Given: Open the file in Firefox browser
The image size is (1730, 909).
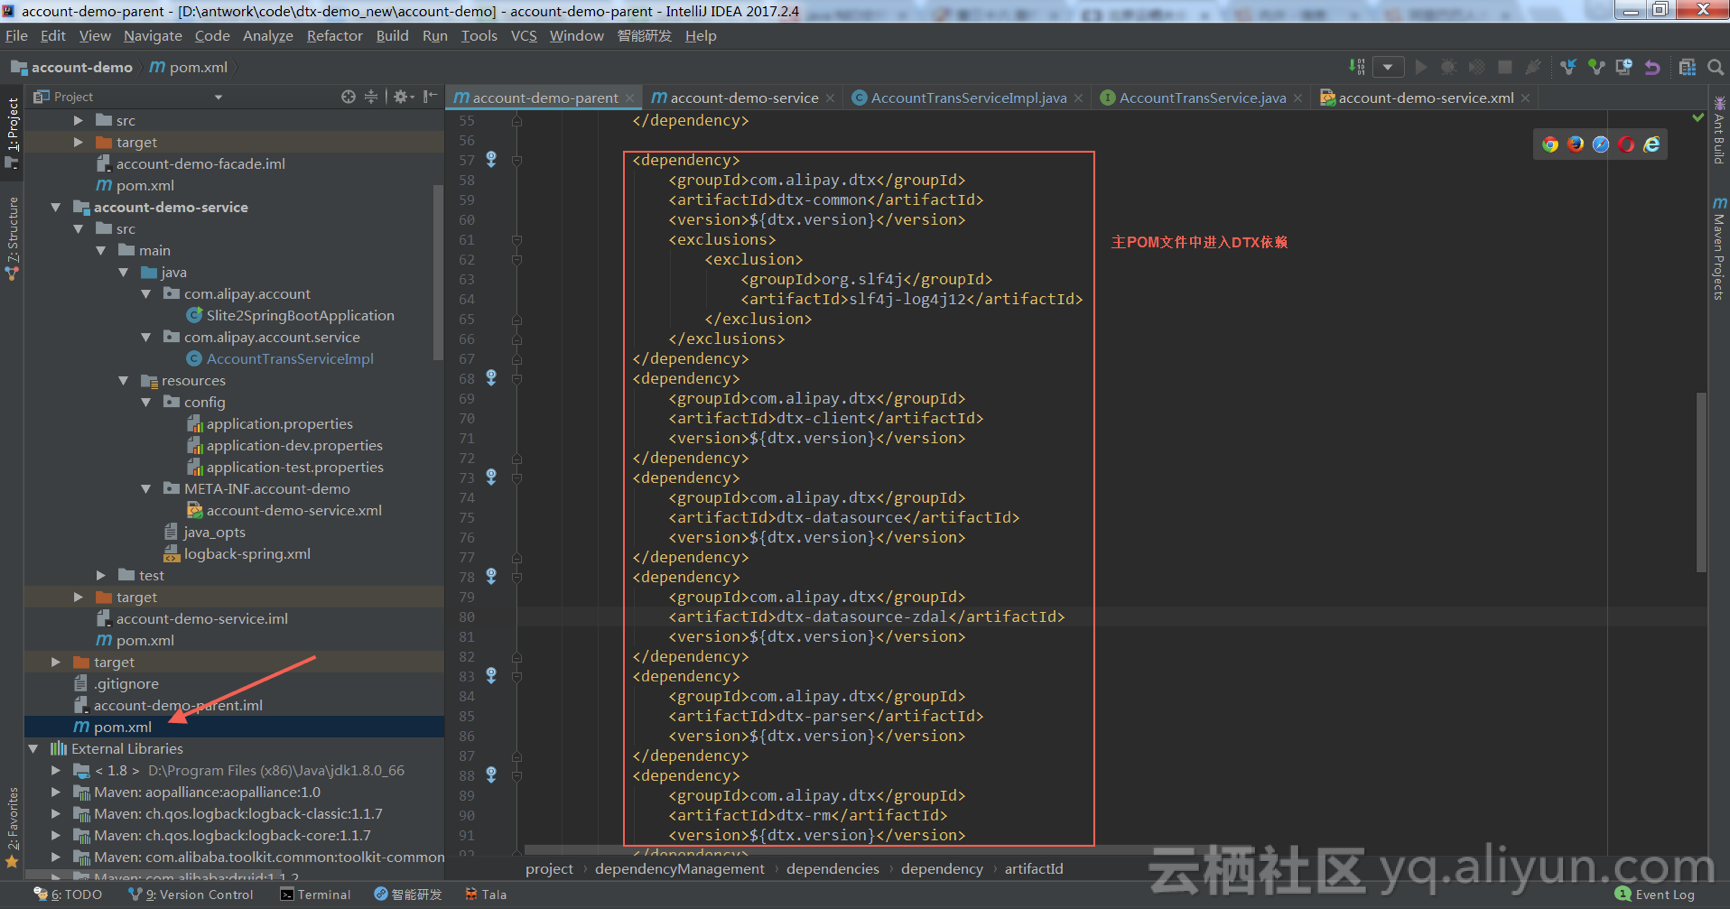Looking at the screenshot, I should click(1576, 144).
